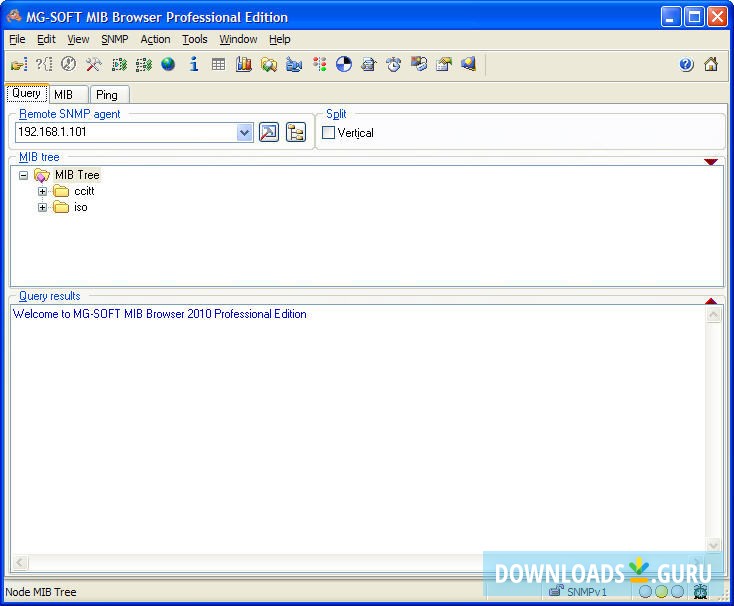The height and width of the screenshot is (606, 734).
Task: Open the SNMP menu
Action: pos(115,39)
